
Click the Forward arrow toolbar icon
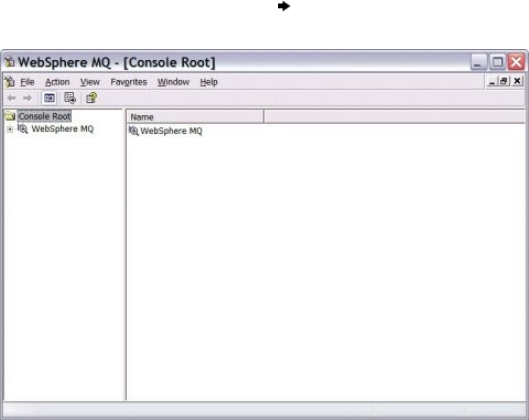click(27, 98)
